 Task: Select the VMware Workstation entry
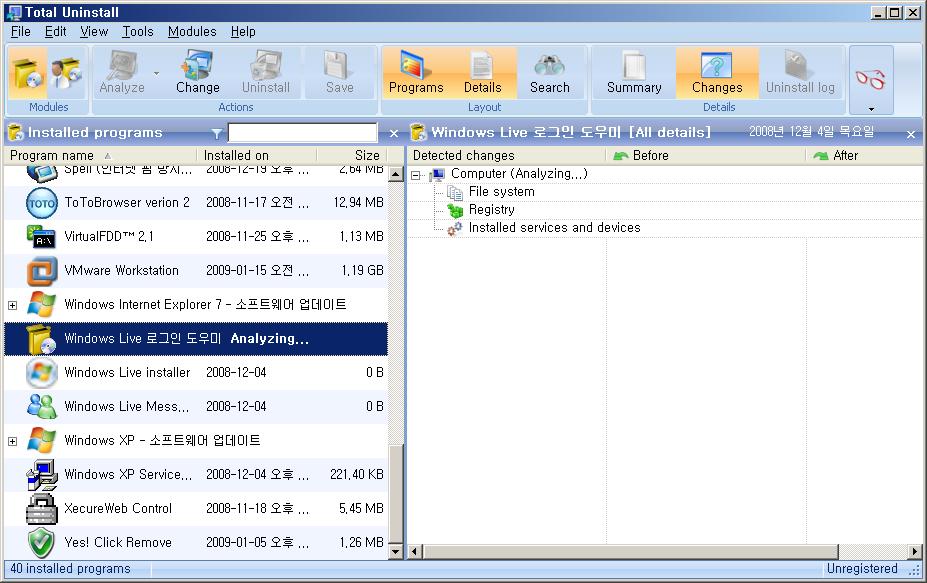pos(196,271)
